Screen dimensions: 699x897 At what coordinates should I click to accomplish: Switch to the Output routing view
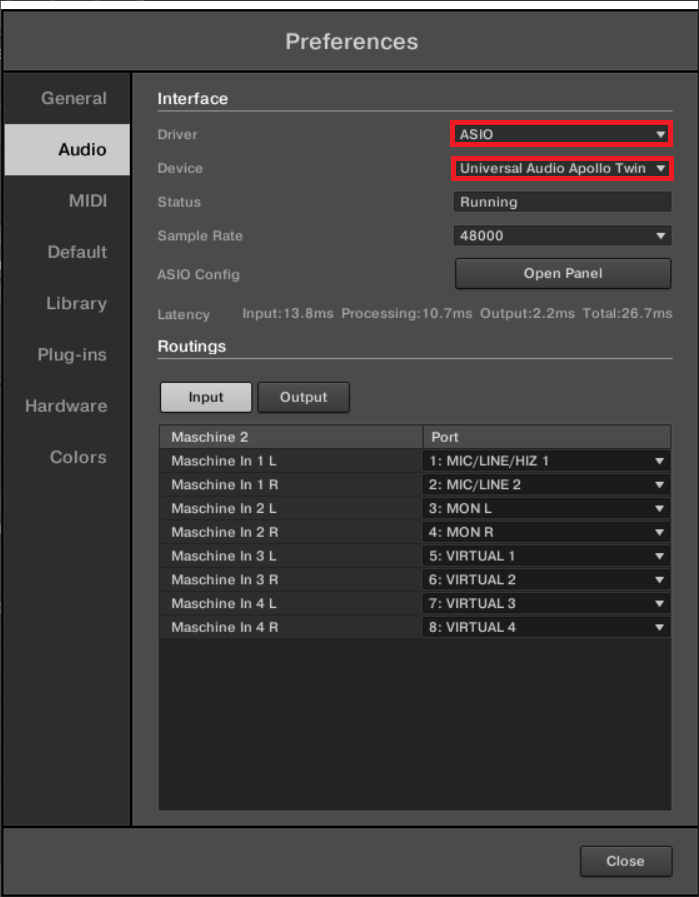[x=303, y=397]
